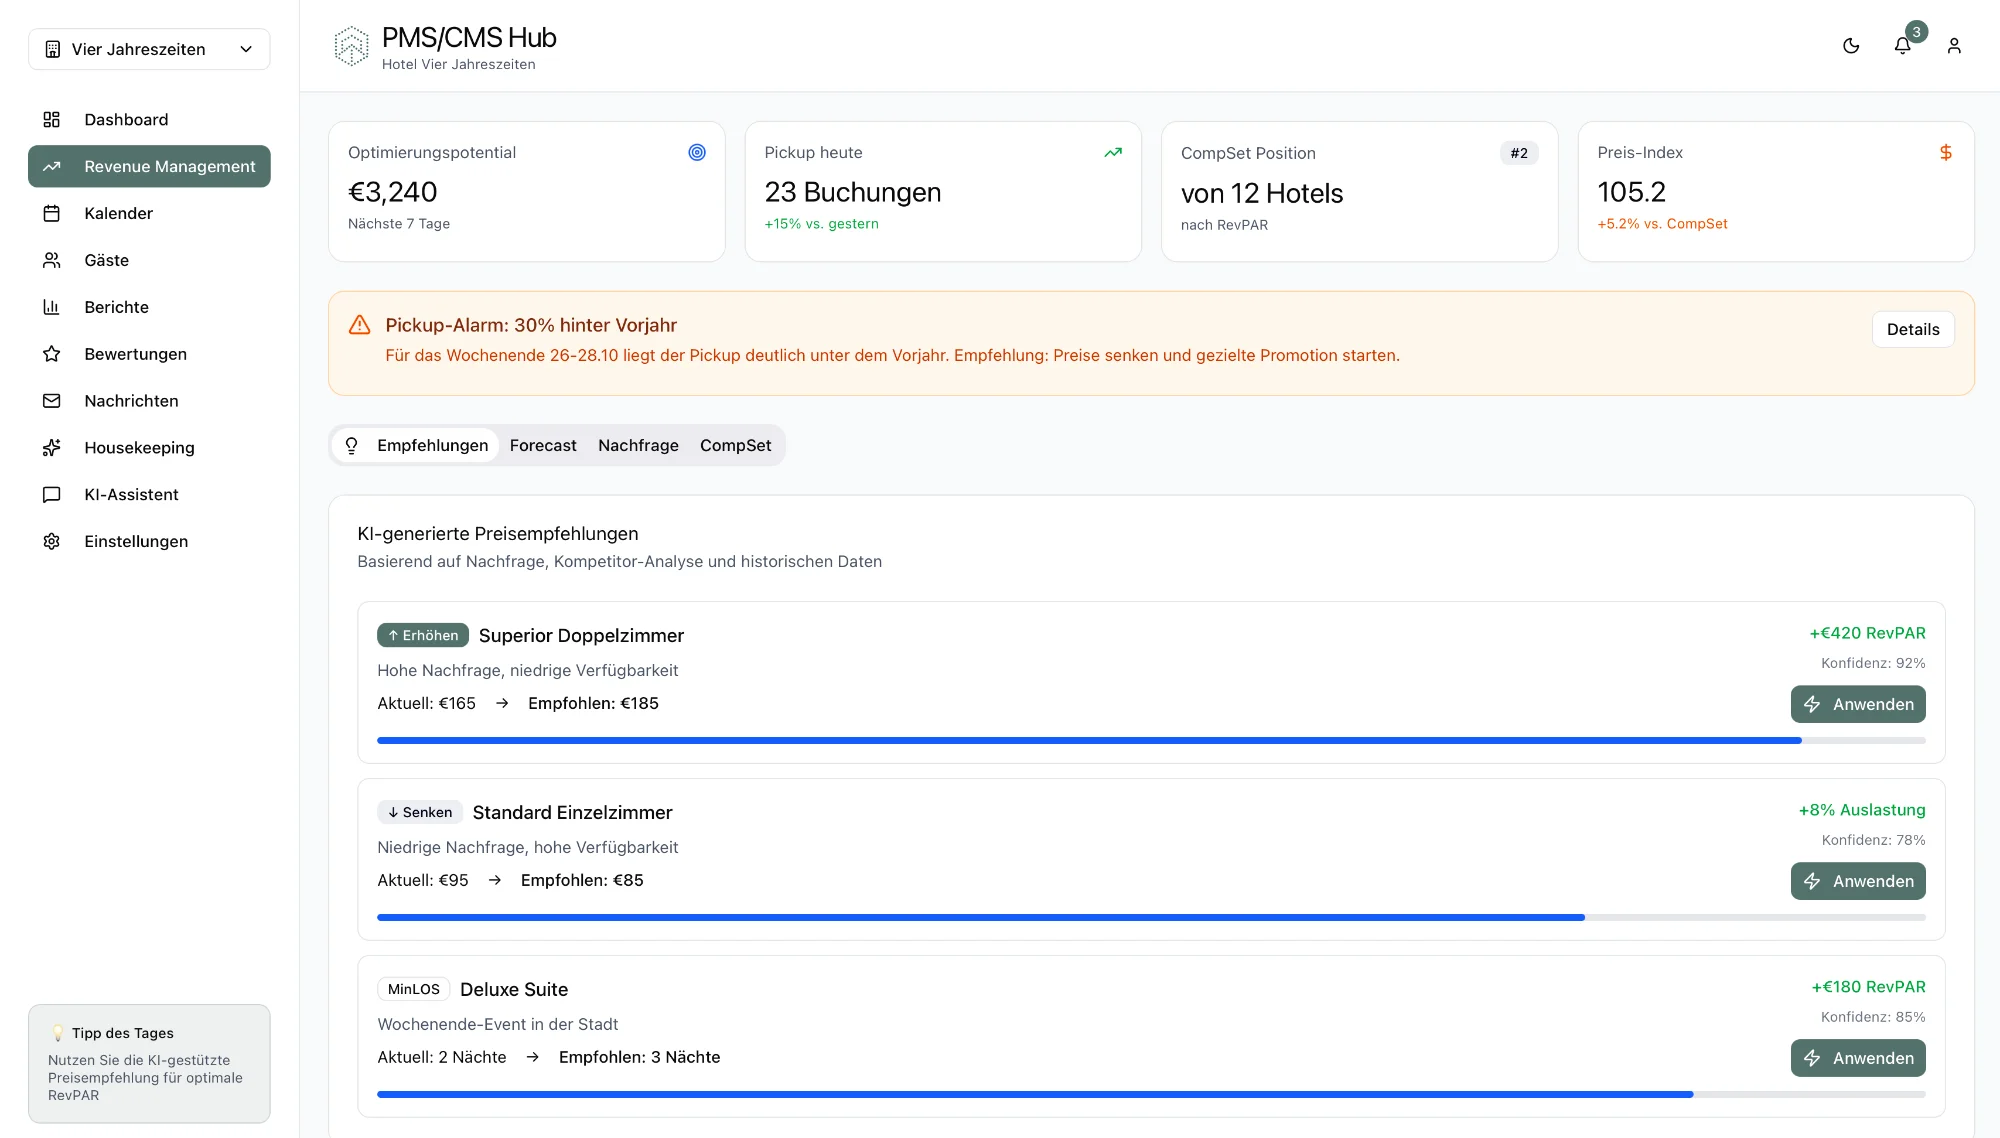Switch to the Forecast tab

543,446
